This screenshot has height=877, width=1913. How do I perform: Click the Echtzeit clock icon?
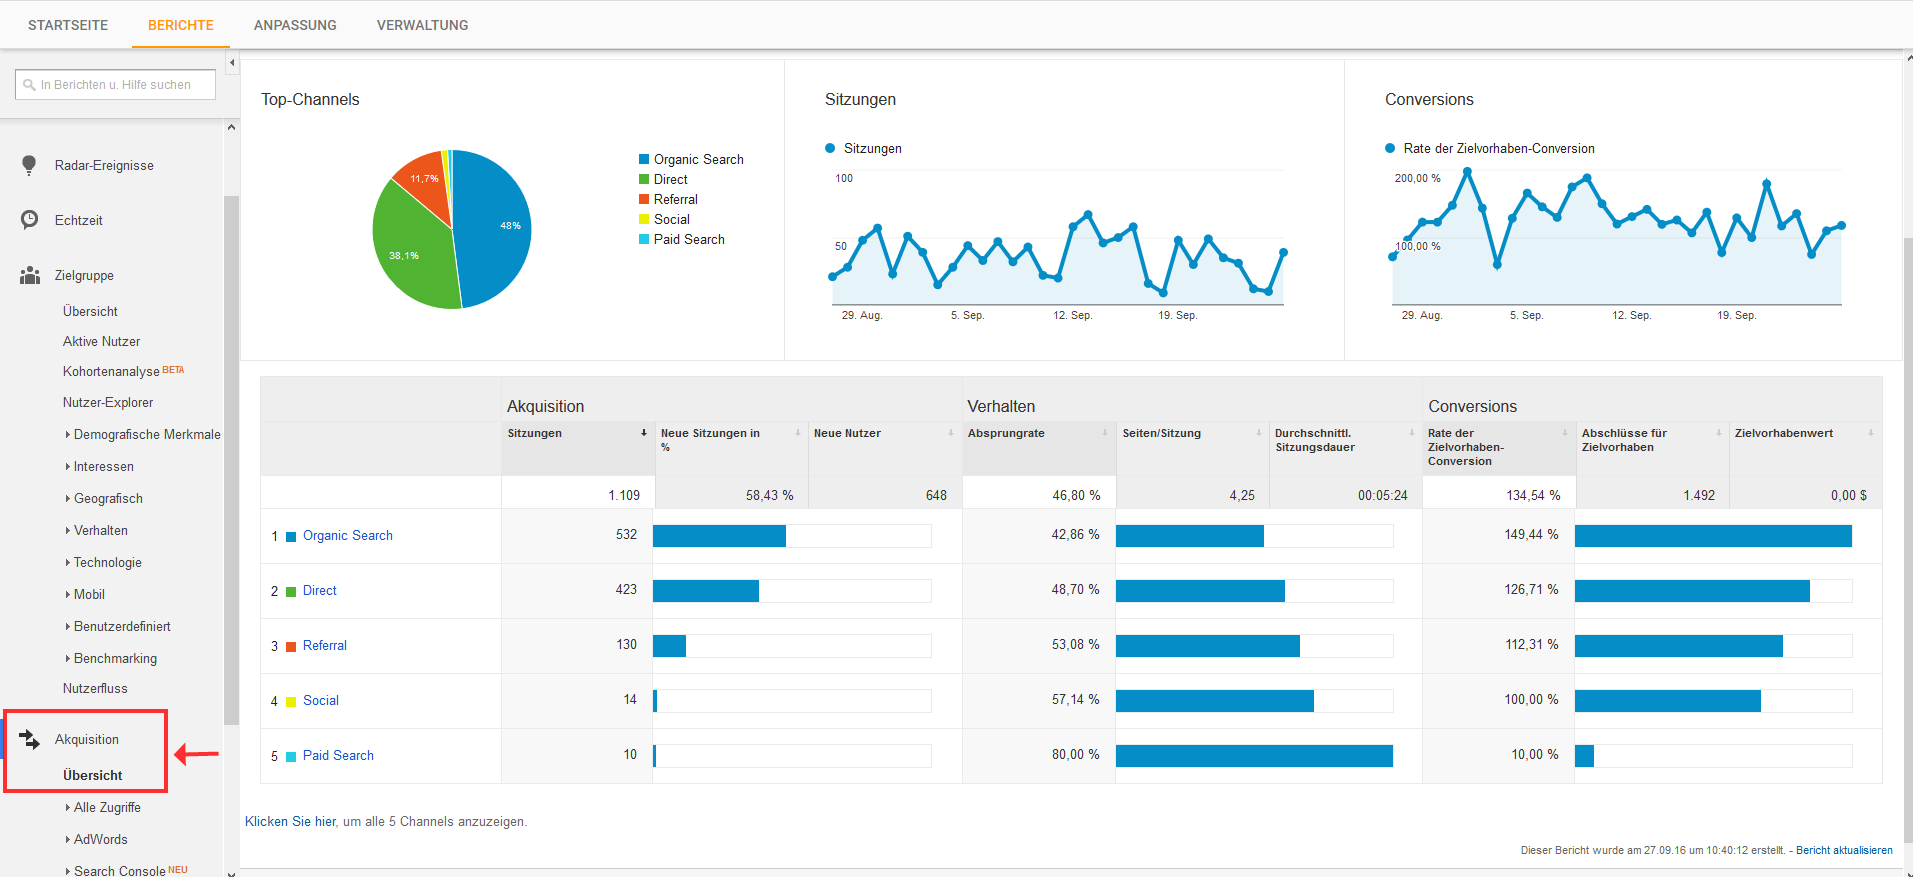(30, 220)
